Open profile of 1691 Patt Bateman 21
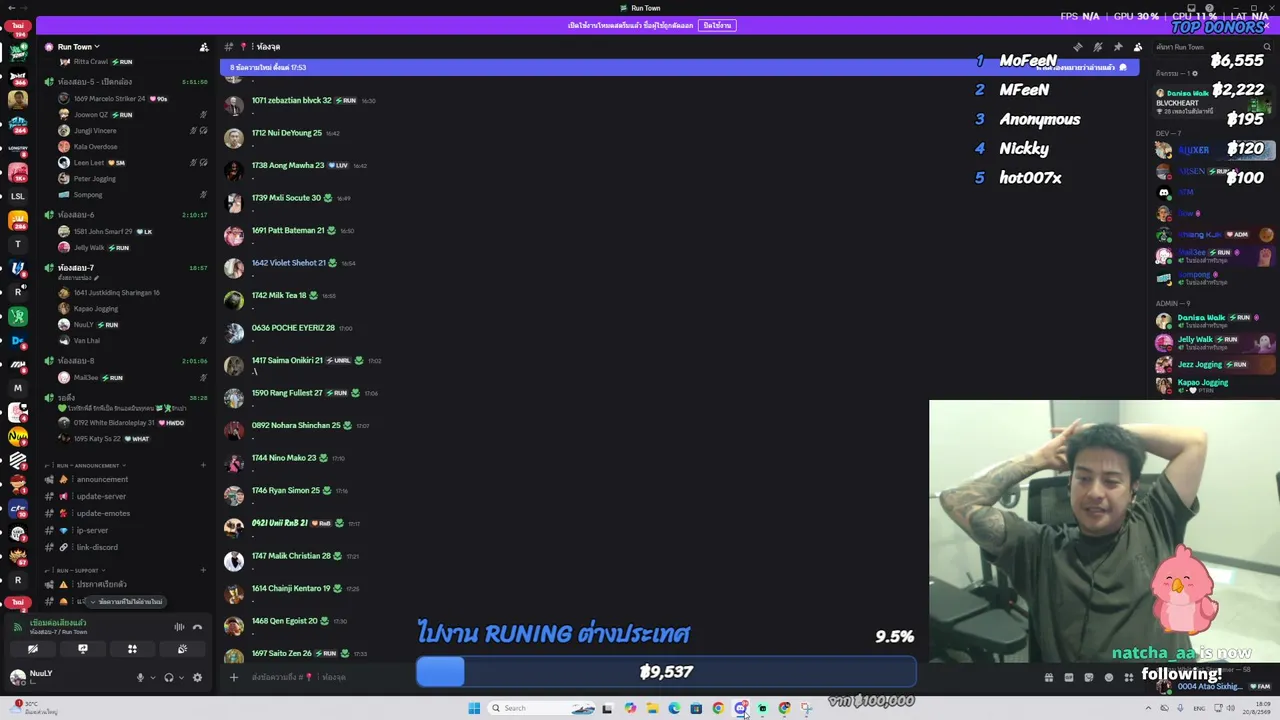Screen dimensions: 1280x720 pyautogui.click(x=288, y=231)
